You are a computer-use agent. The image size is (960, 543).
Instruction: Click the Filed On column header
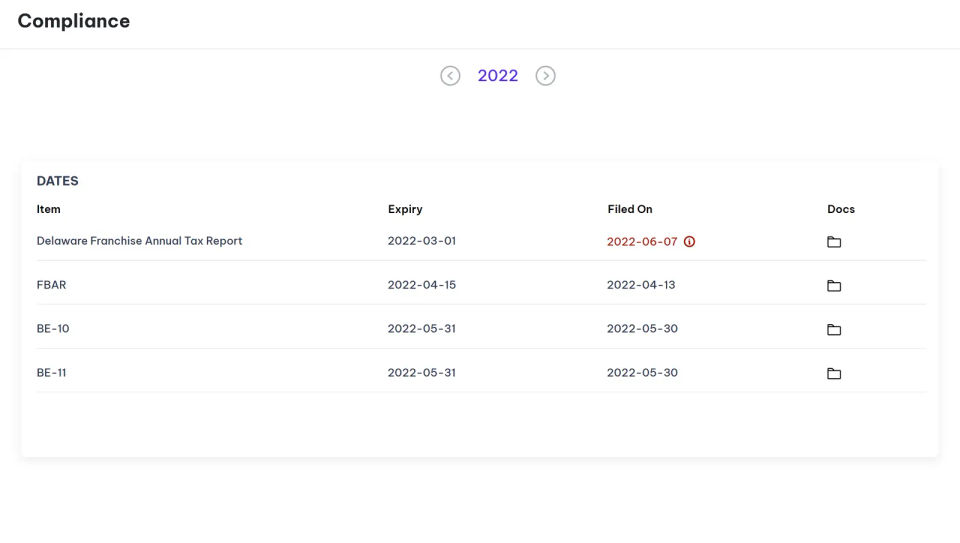630,209
